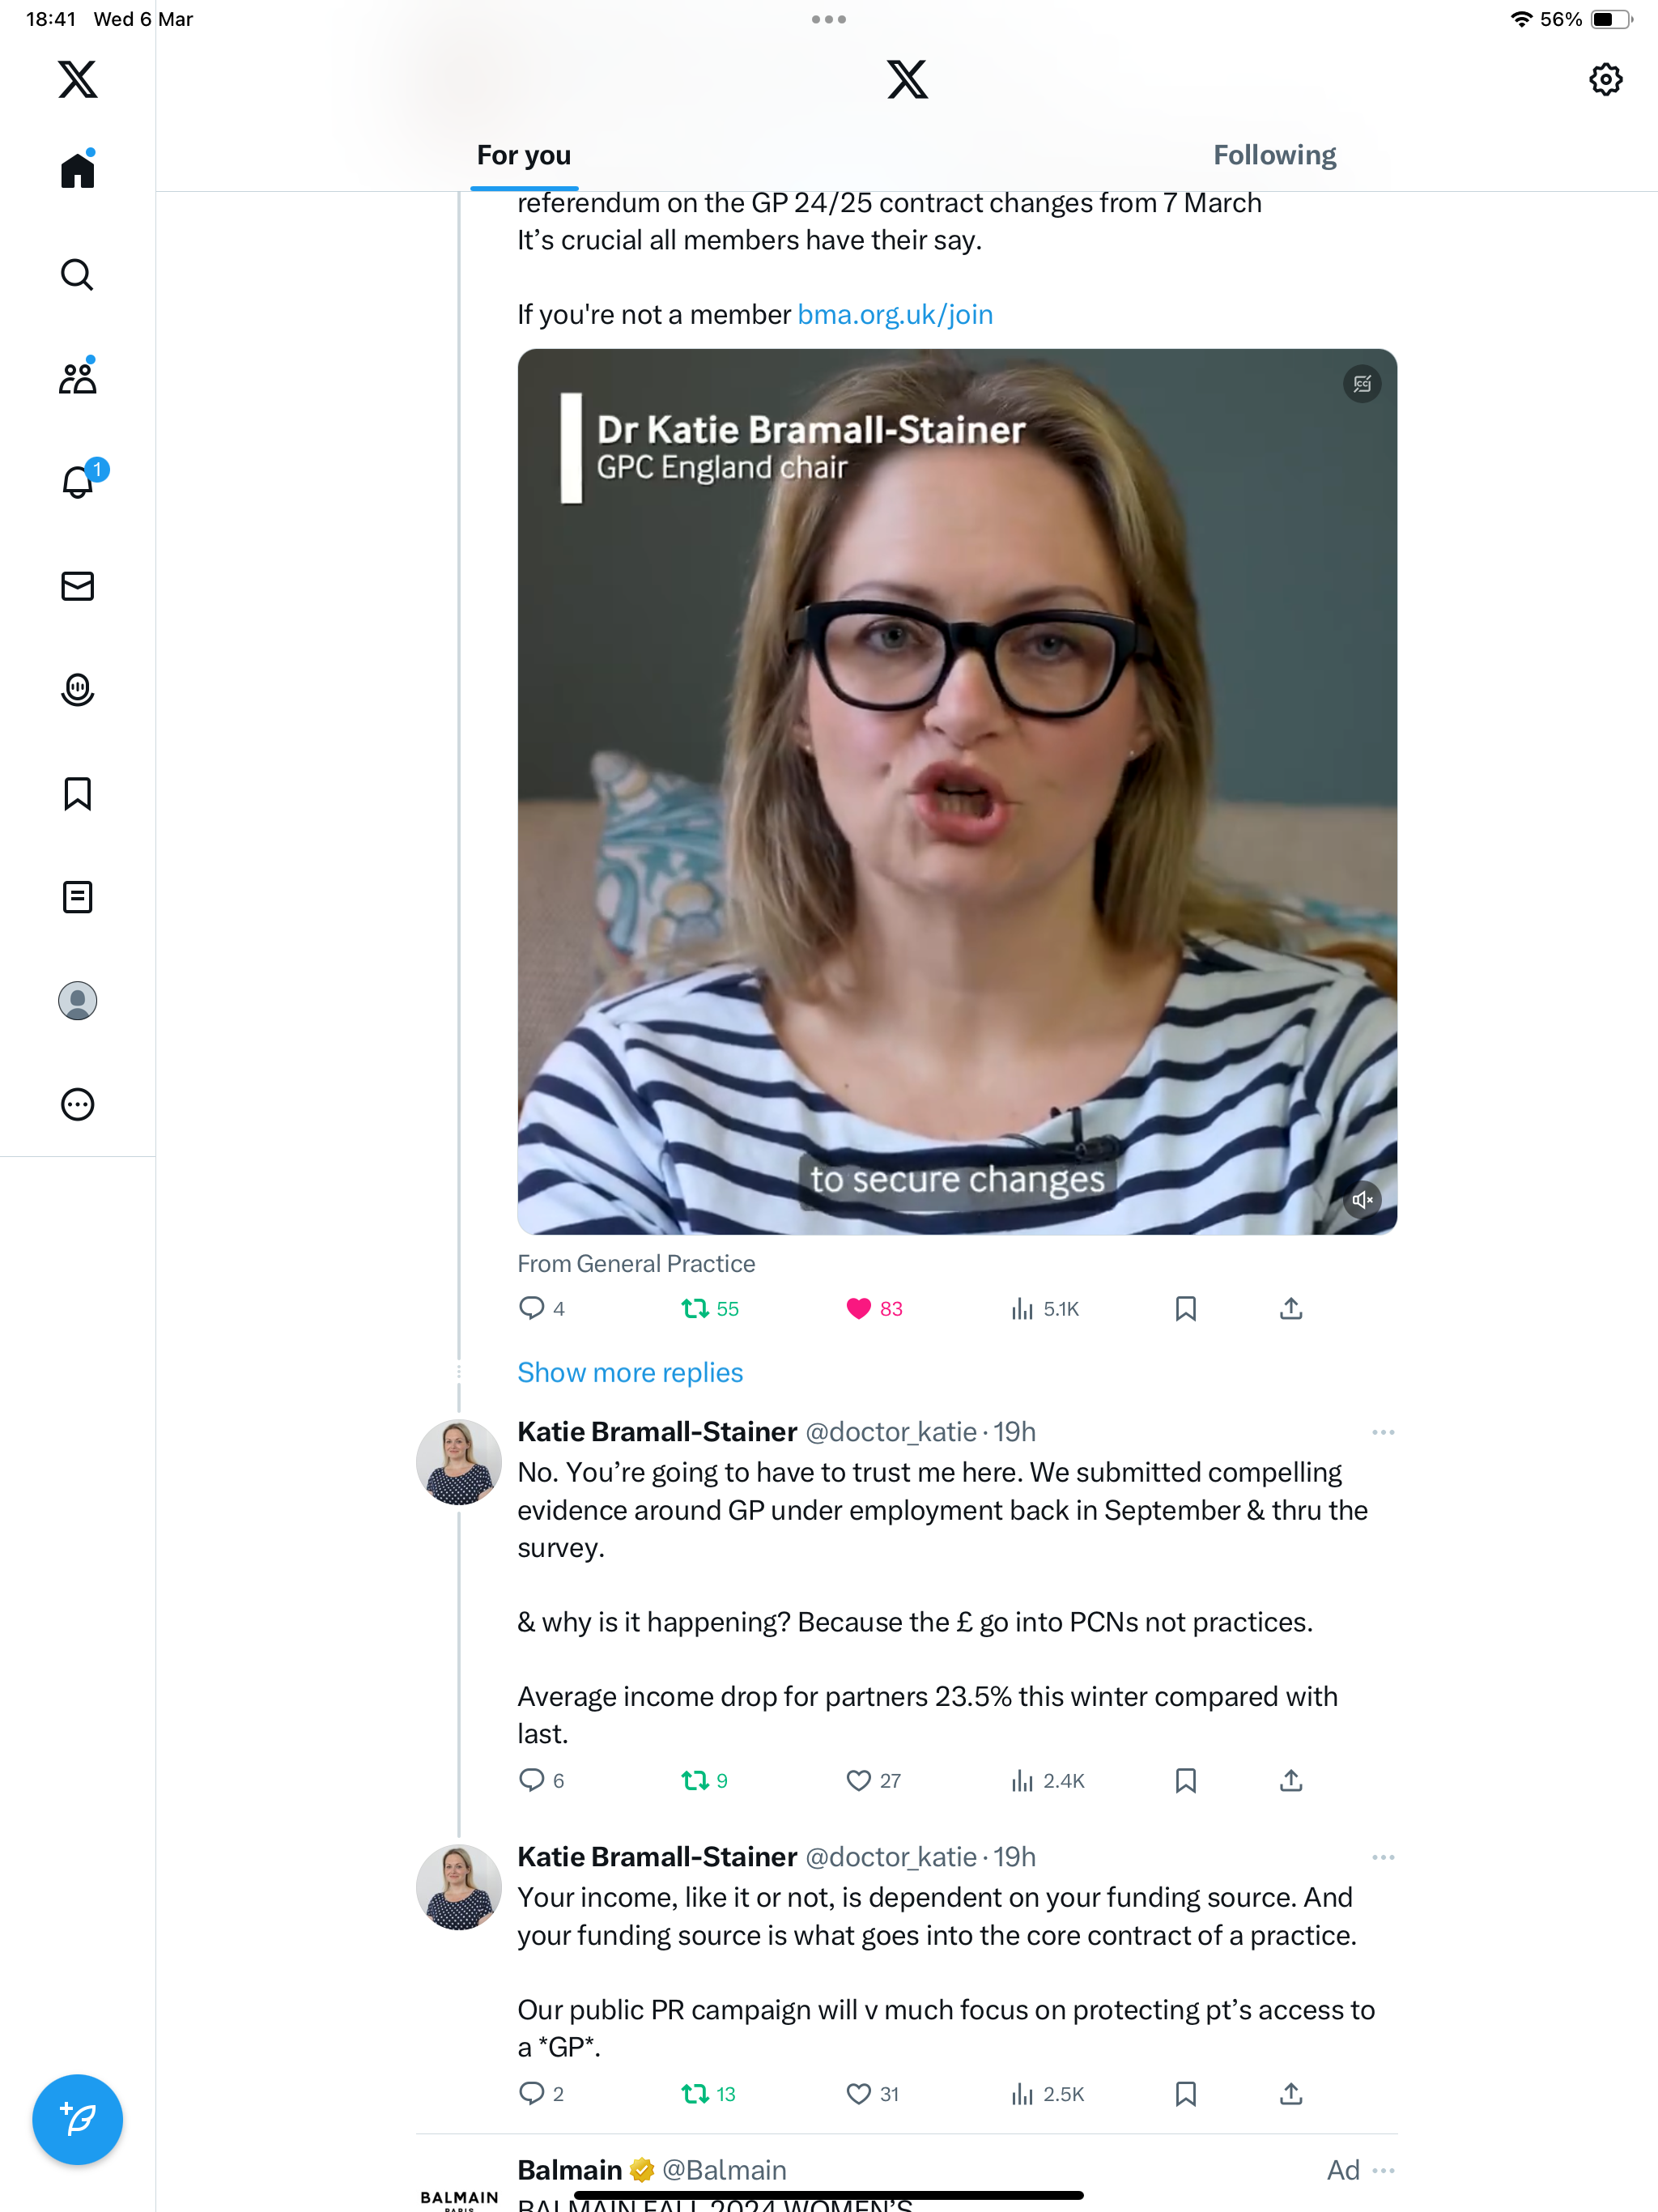Open Lists icon in sidebar
The height and width of the screenshot is (2212, 1658).
[x=77, y=897]
